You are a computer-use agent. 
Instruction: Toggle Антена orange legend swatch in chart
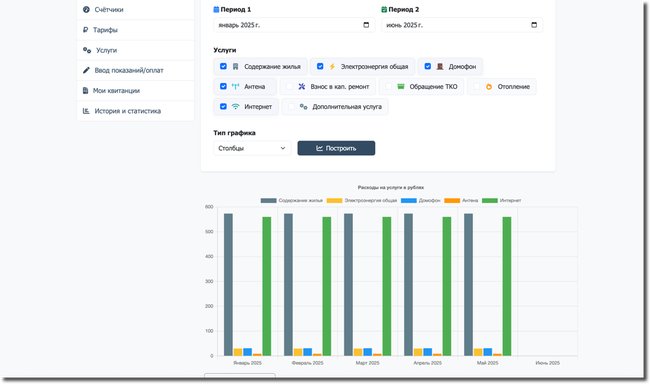452,200
